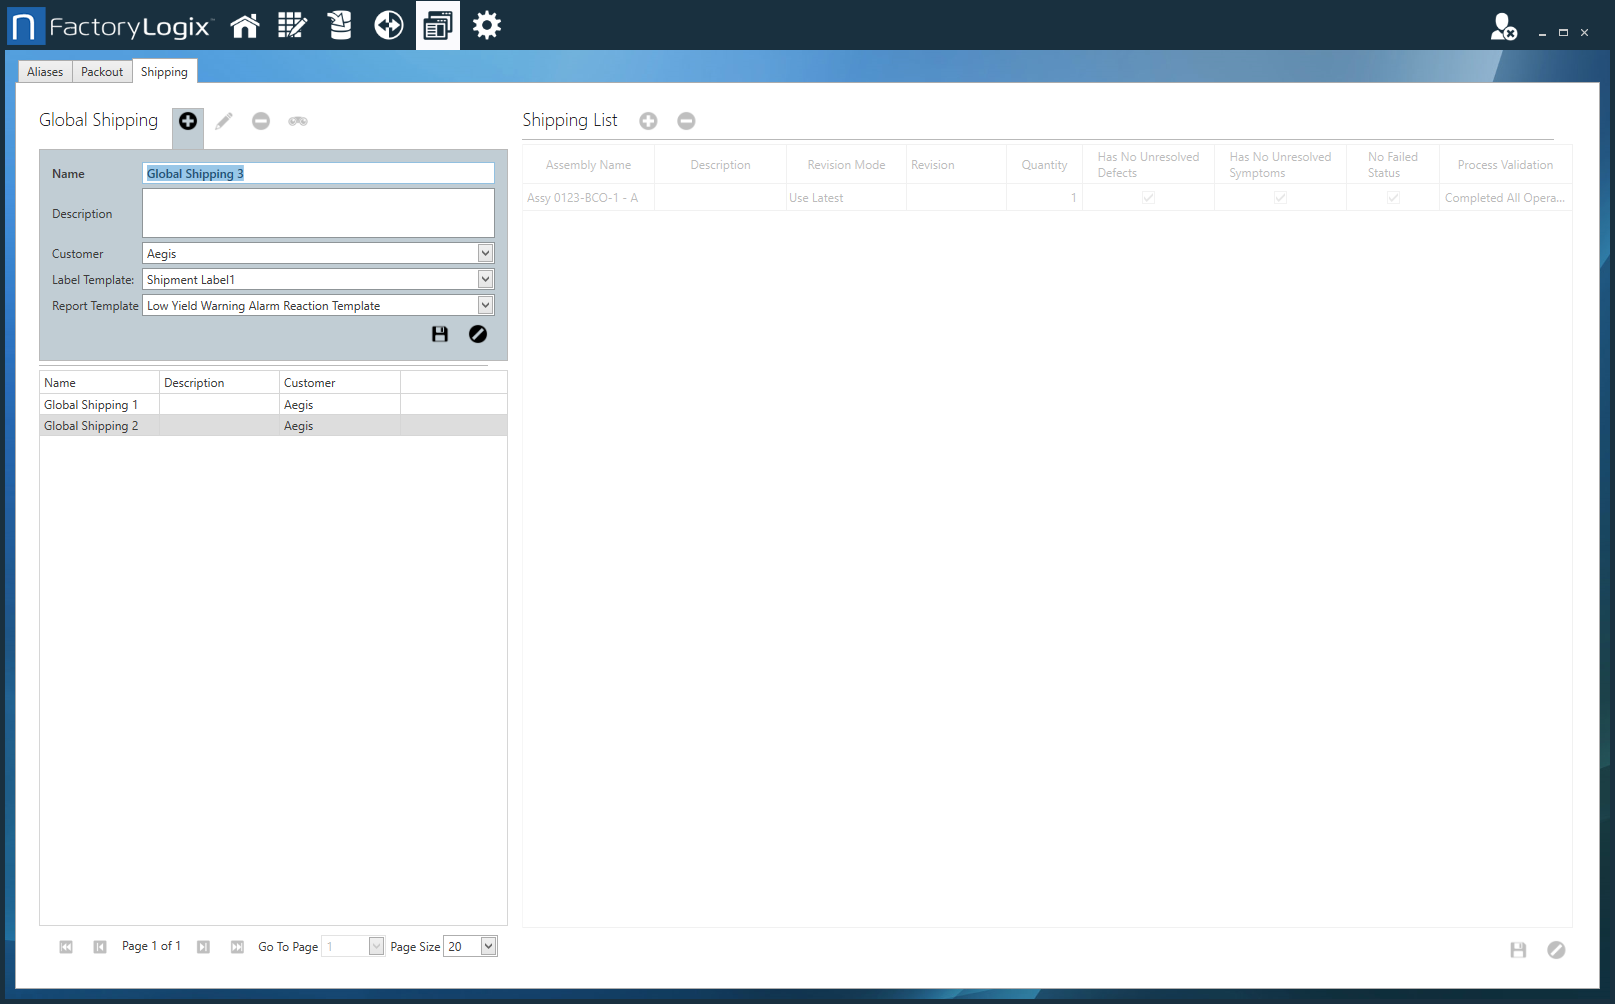The height and width of the screenshot is (1004, 1615).
Task: Click the edit pencil icon for Global Shipping
Action: pos(224,121)
